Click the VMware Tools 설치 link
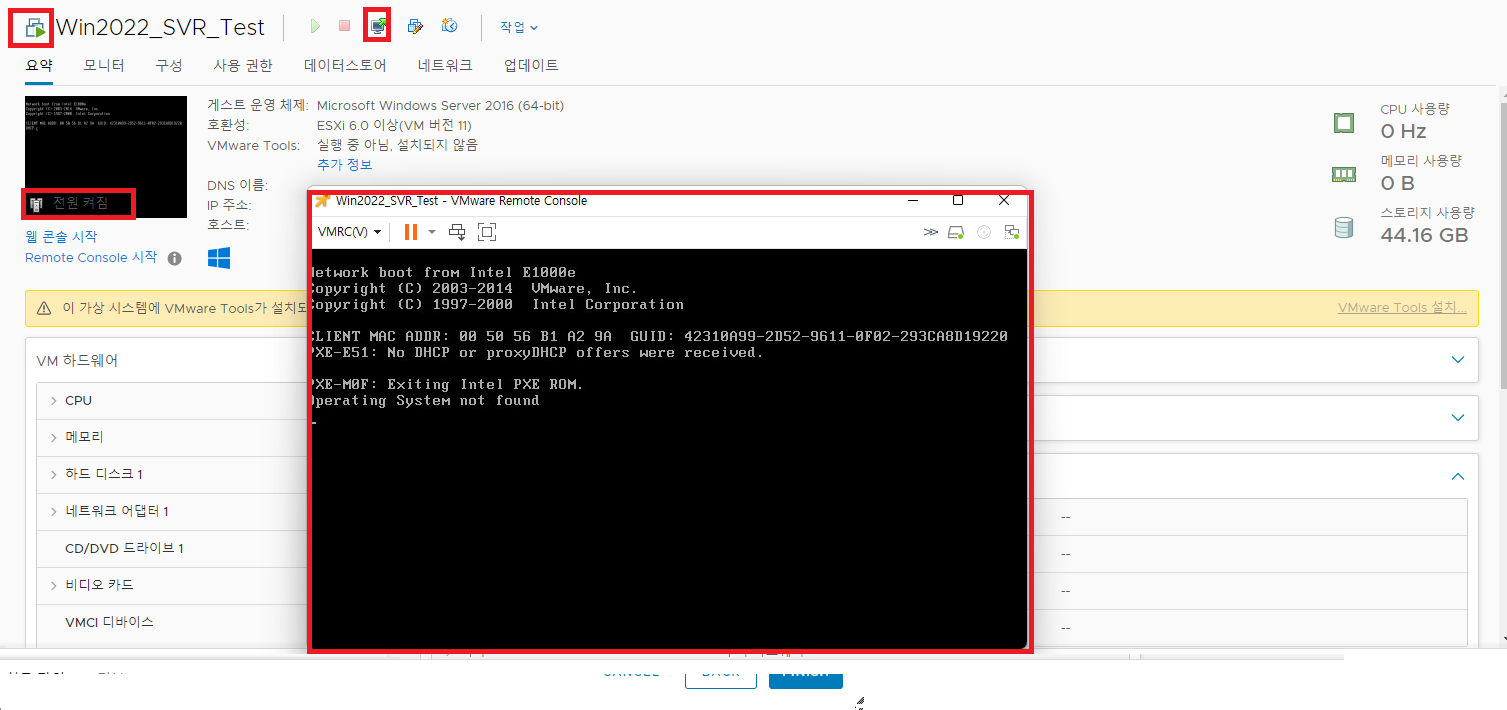This screenshot has height=710, width=1507. (1402, 308)
